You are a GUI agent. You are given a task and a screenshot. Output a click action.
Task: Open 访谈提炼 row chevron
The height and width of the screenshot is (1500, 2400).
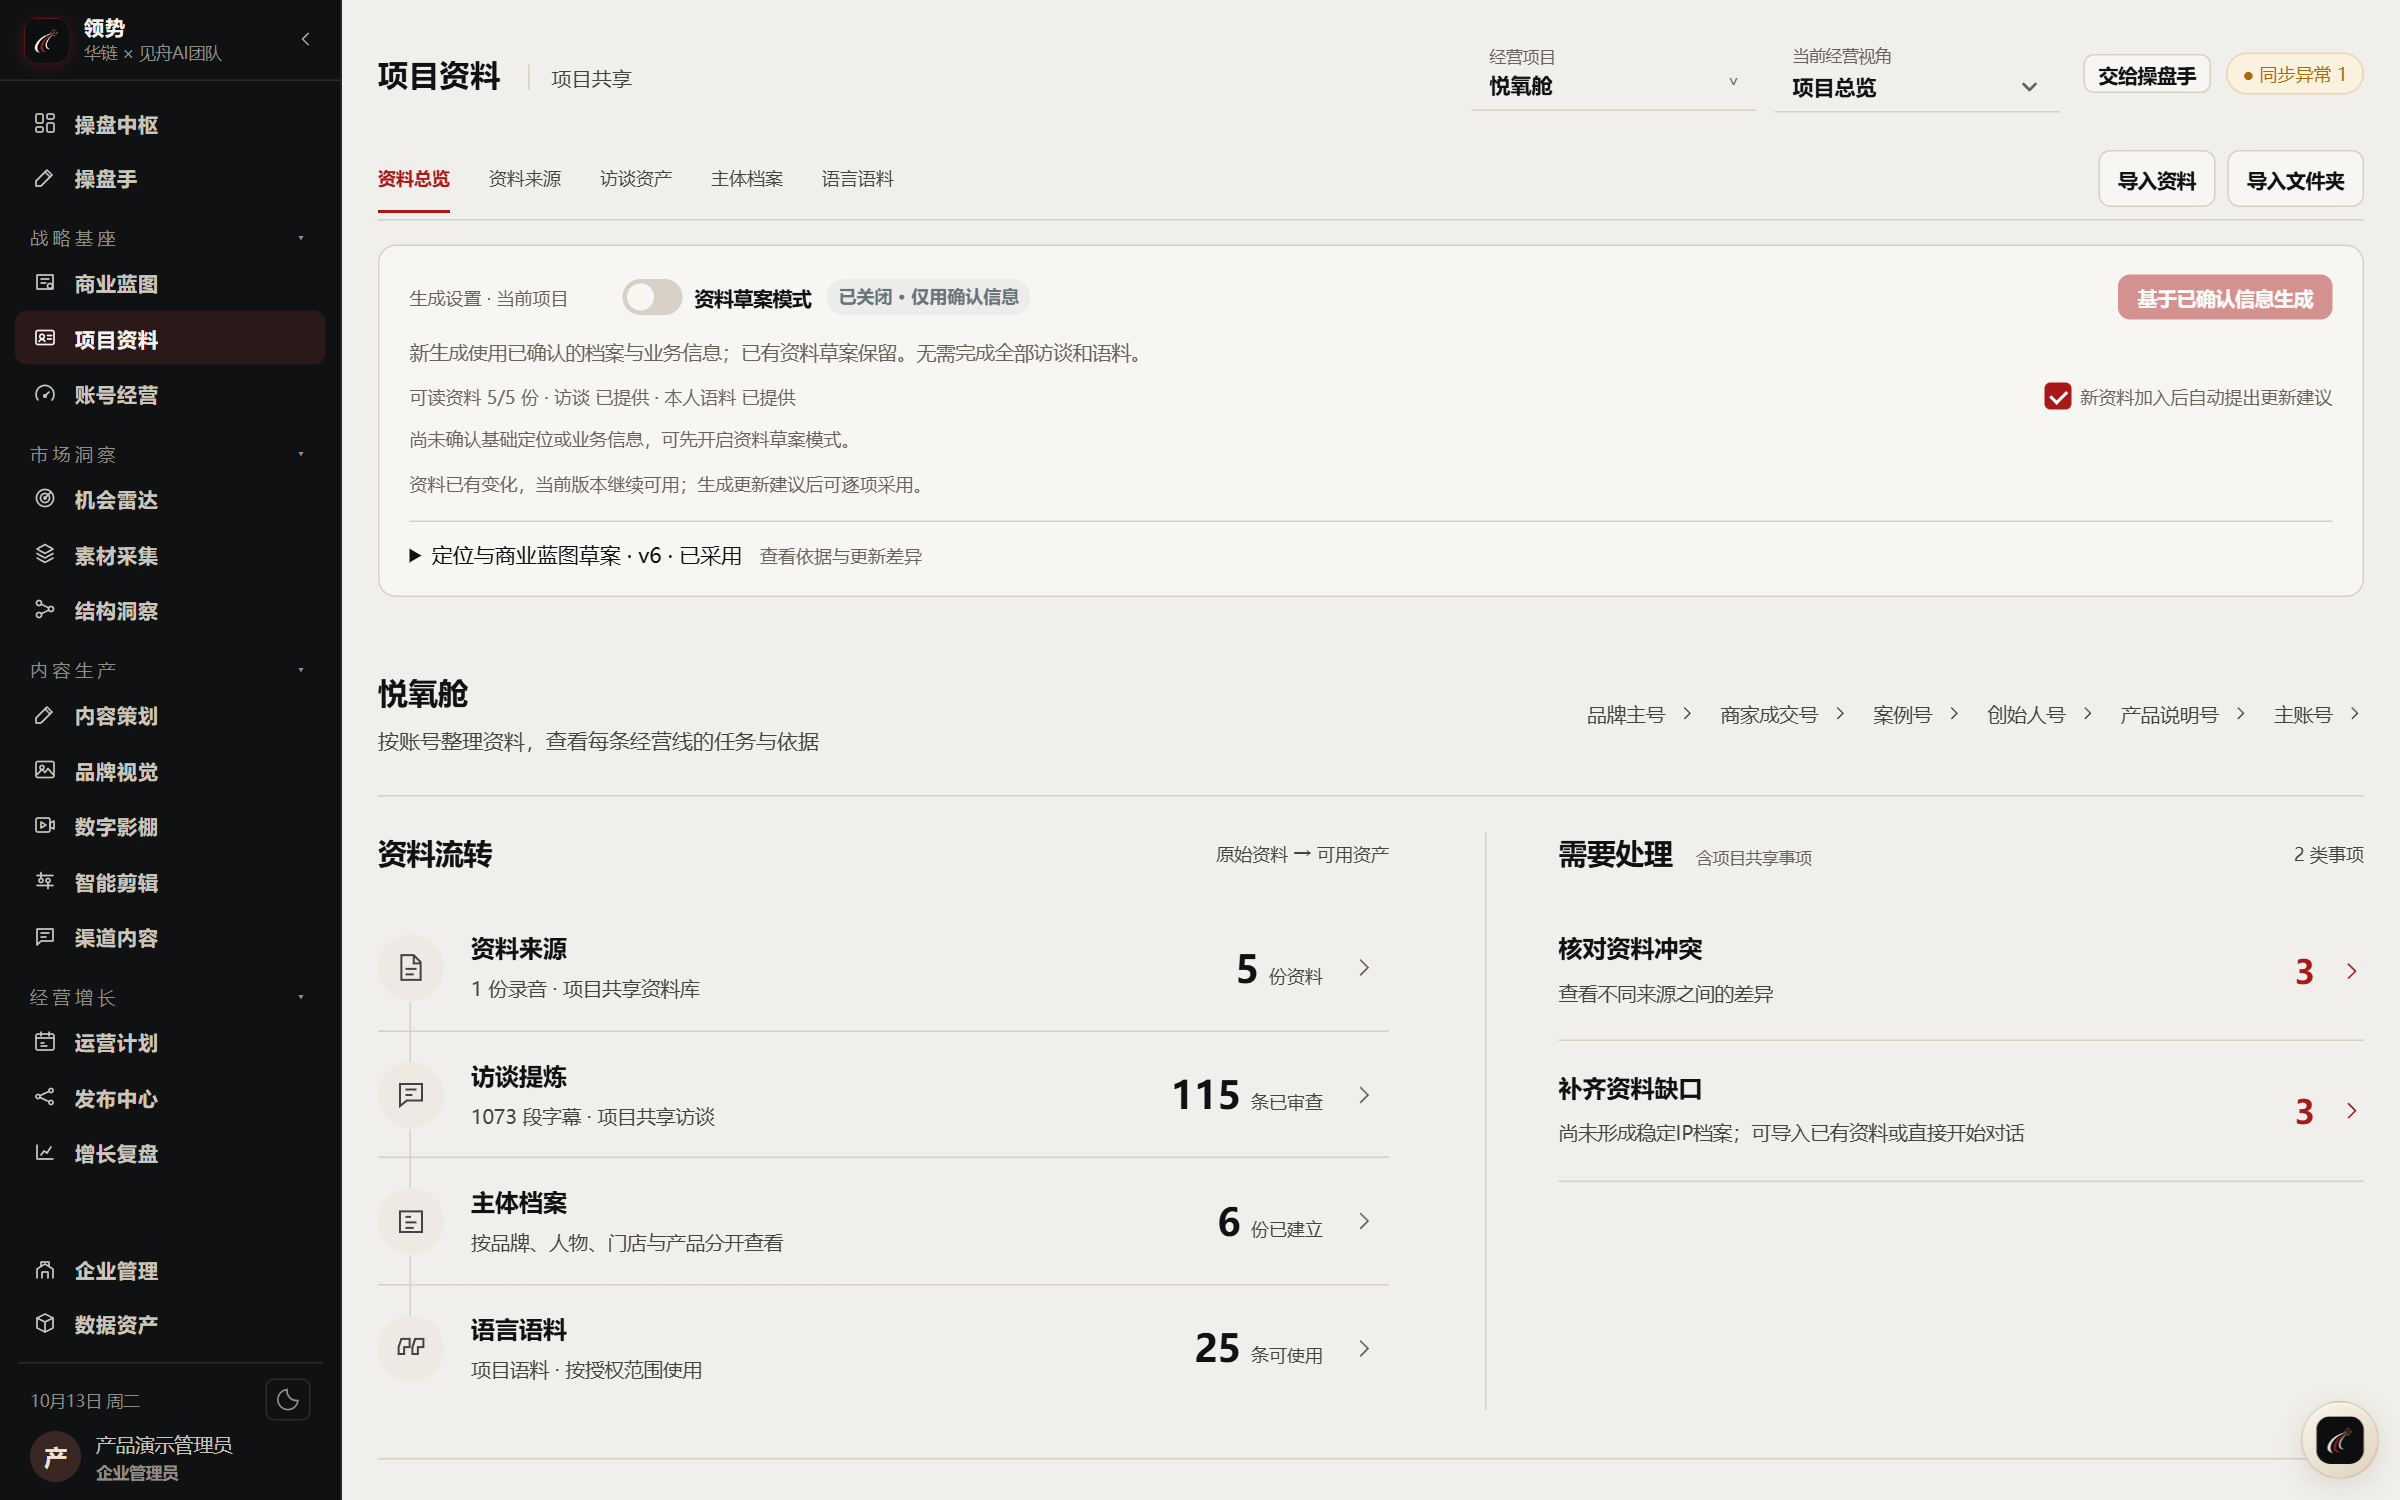click(x=1364, y=1095)
